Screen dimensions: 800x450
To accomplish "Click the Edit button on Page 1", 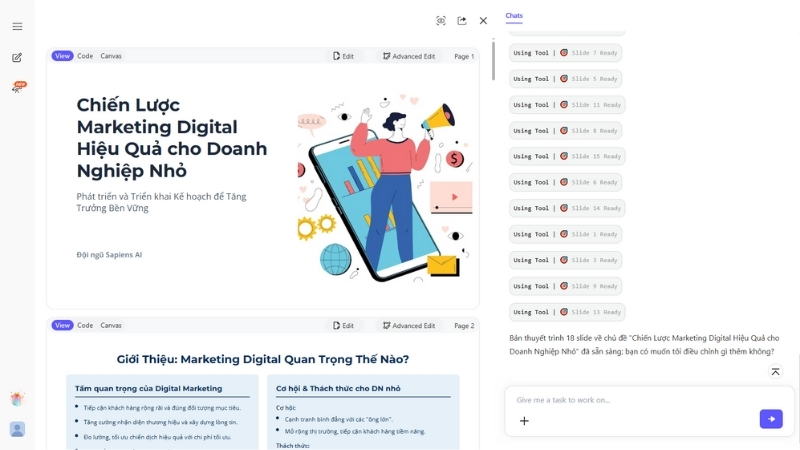I will (343, 56).
